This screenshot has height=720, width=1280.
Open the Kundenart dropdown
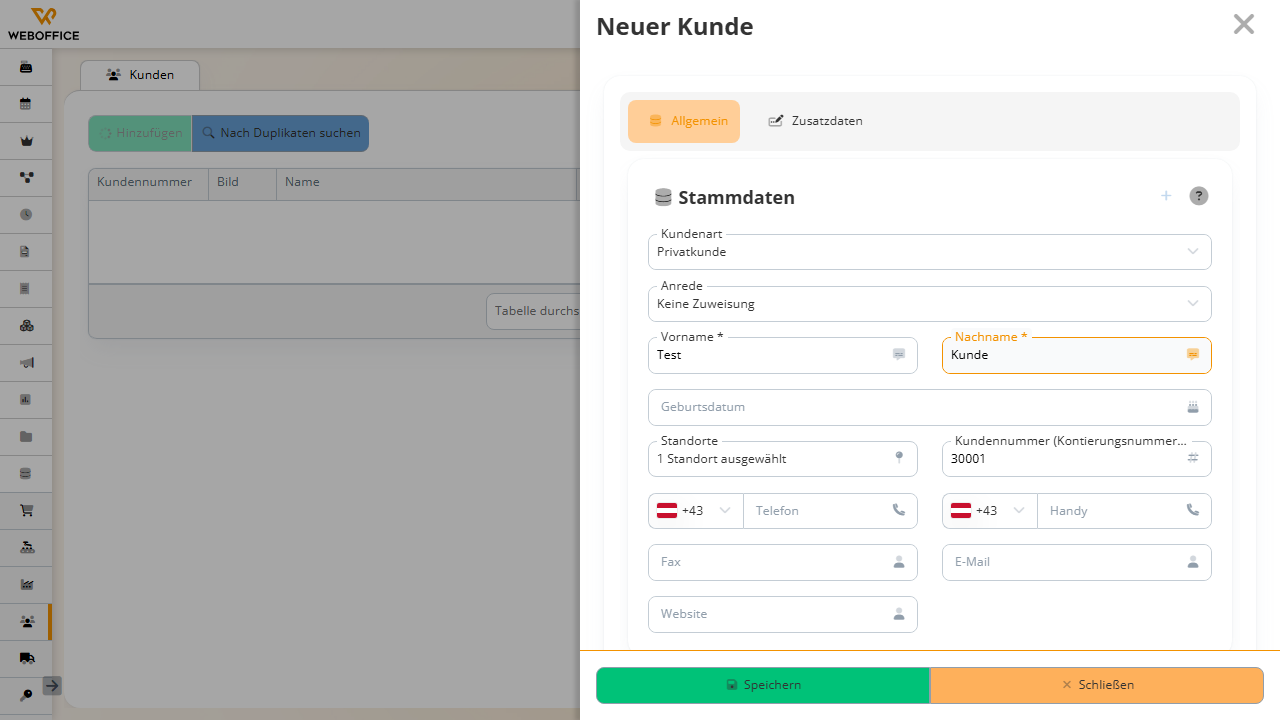click(x=930, y=252)
